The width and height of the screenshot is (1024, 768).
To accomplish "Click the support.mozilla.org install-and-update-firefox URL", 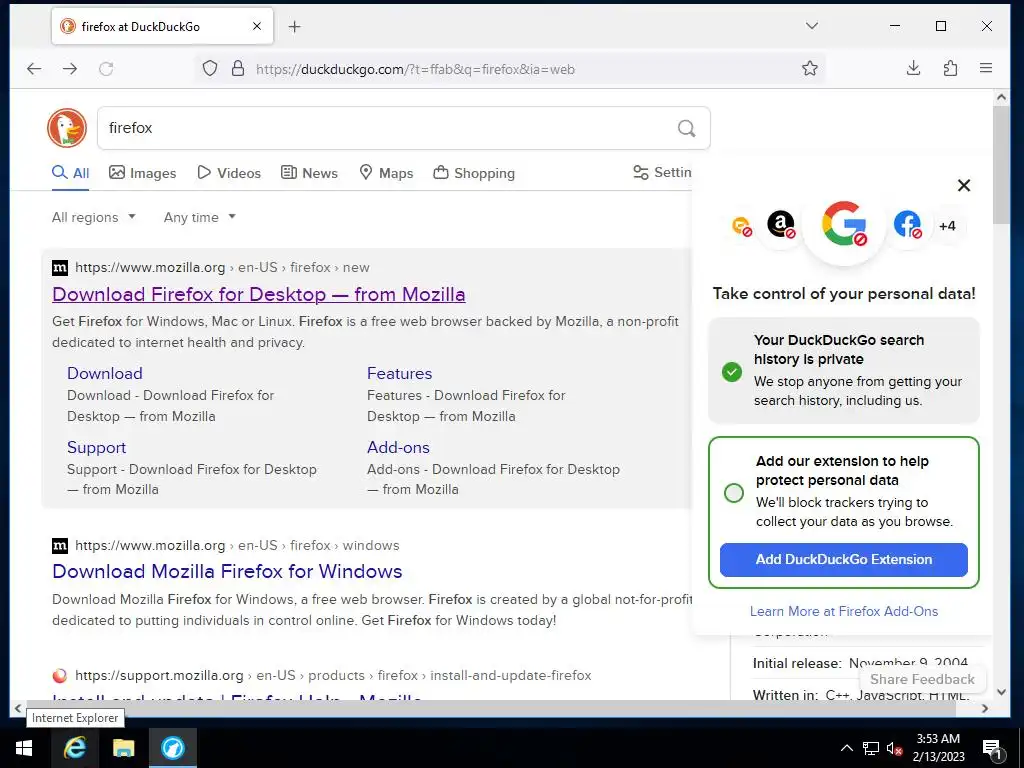I will tap(333, 675).
